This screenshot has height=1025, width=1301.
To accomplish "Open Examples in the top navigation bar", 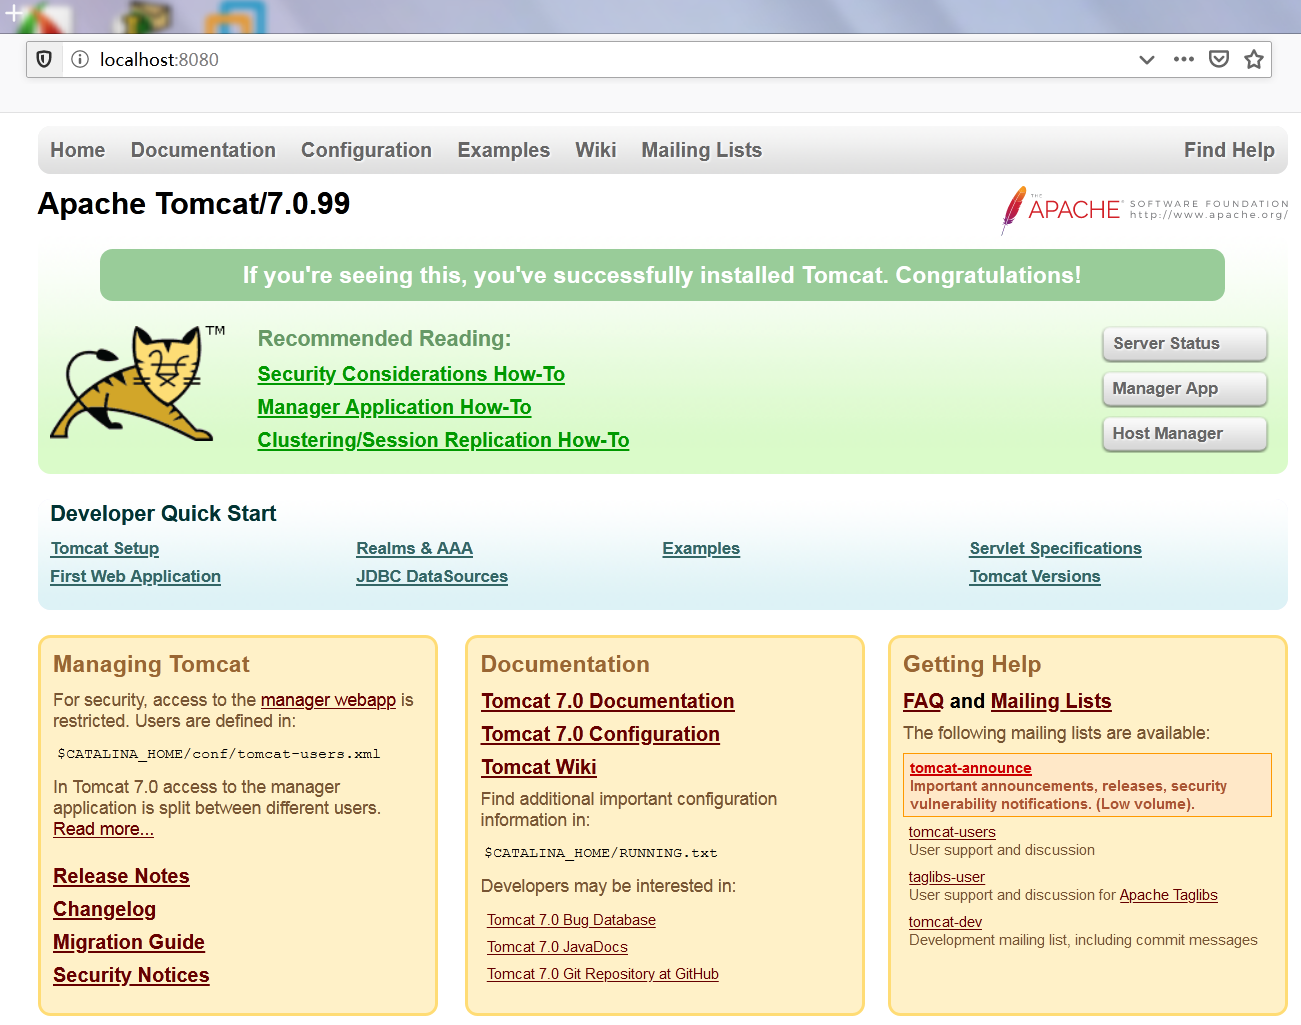I will click(503, 150).
